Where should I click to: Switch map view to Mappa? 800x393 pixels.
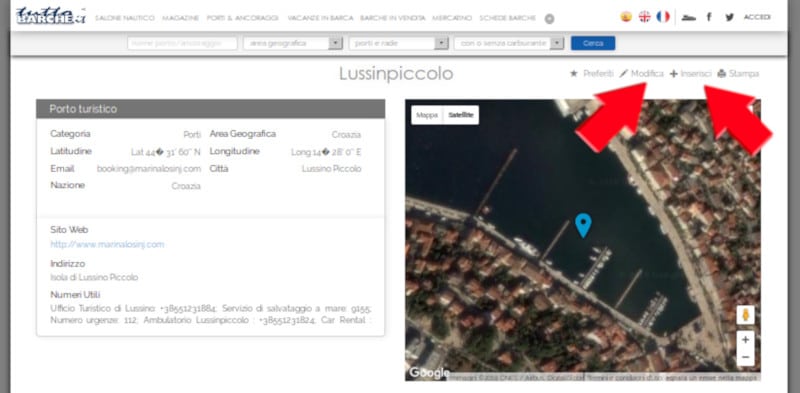point(427,115)
